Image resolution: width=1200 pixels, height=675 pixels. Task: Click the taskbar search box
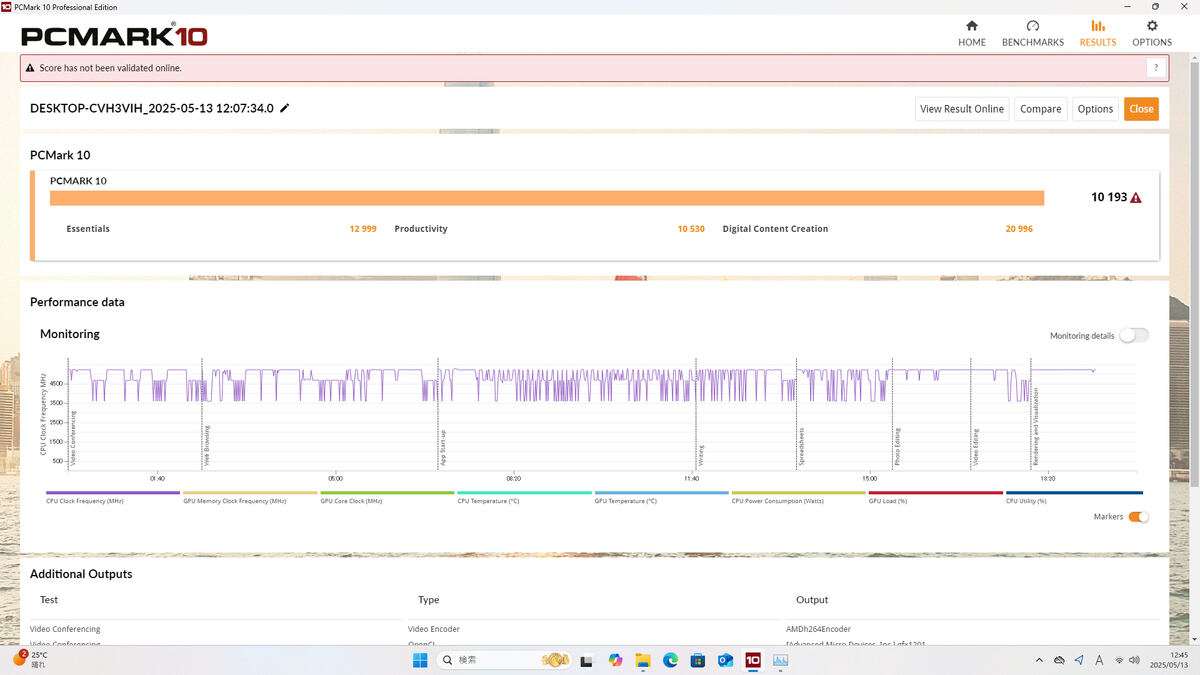tap(505, 660)
